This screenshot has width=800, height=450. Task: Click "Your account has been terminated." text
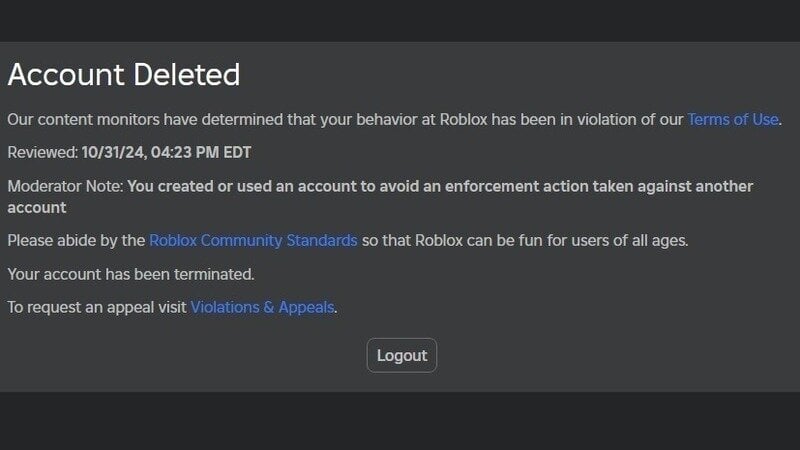click(131, 273)
